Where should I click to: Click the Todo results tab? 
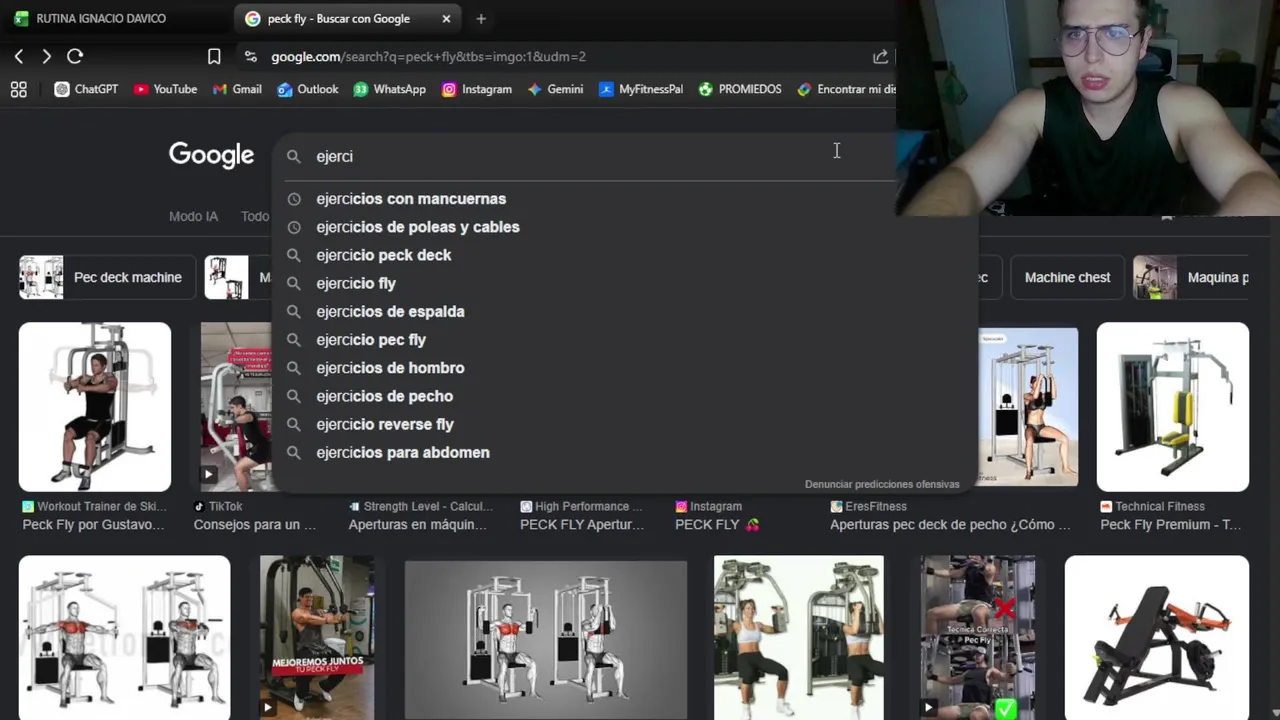tap(255, 216)
